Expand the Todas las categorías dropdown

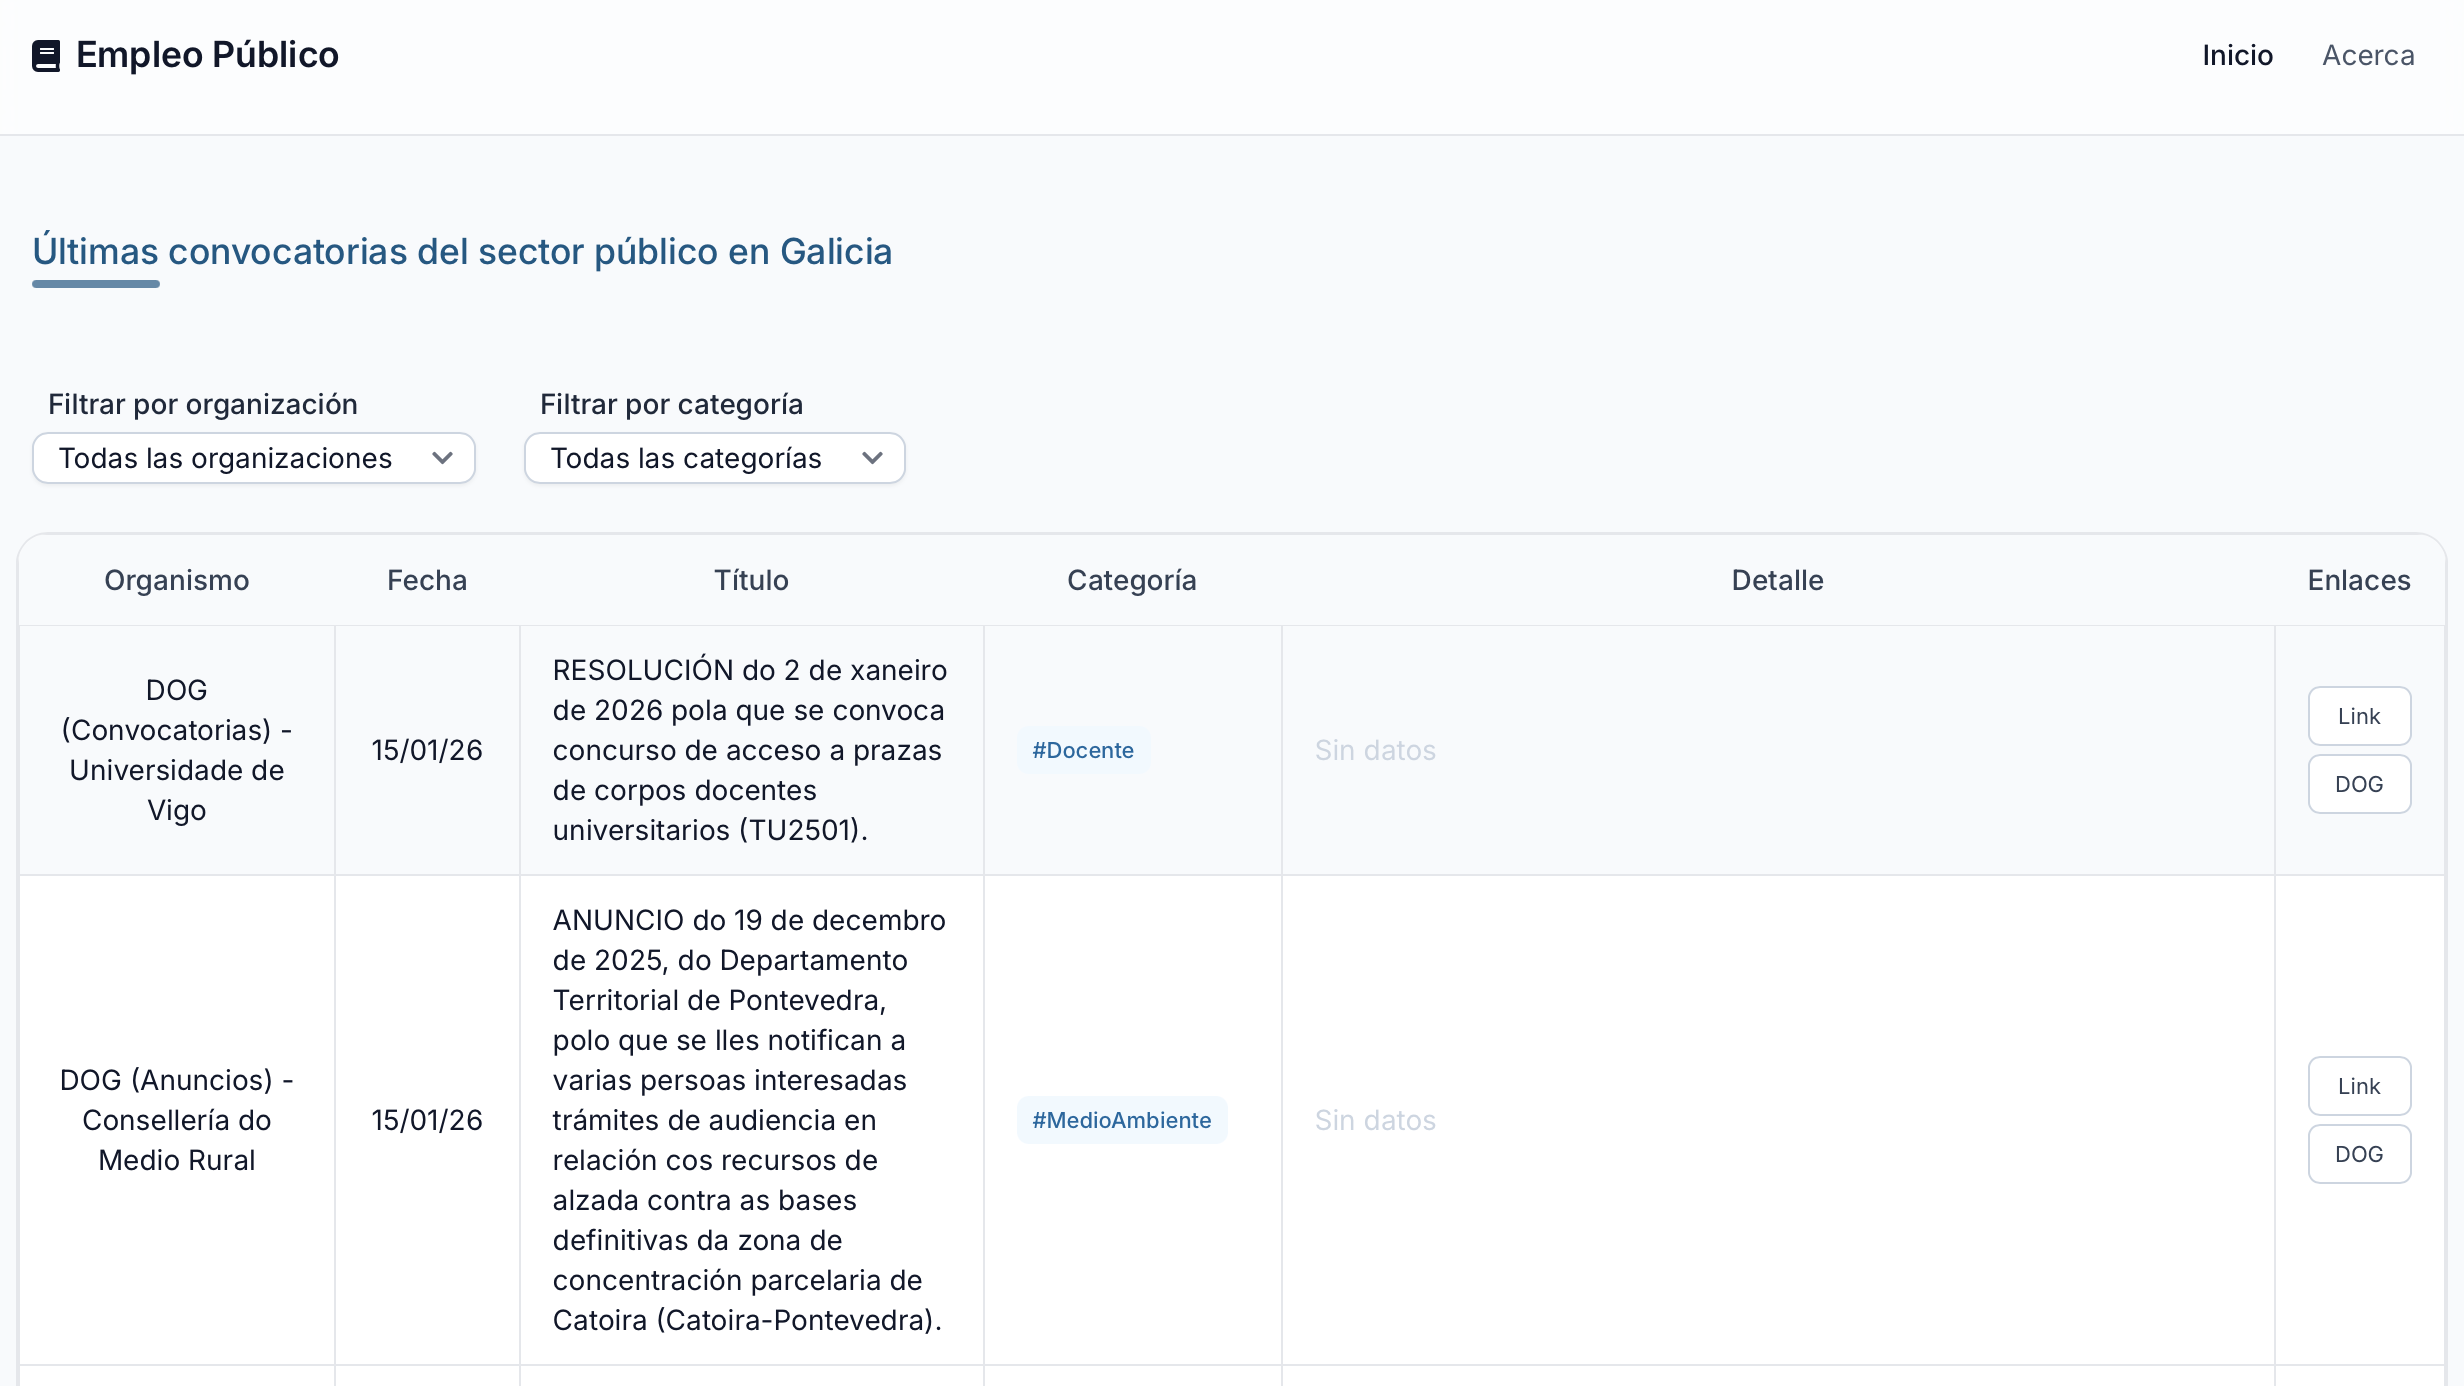click(686, 458)
